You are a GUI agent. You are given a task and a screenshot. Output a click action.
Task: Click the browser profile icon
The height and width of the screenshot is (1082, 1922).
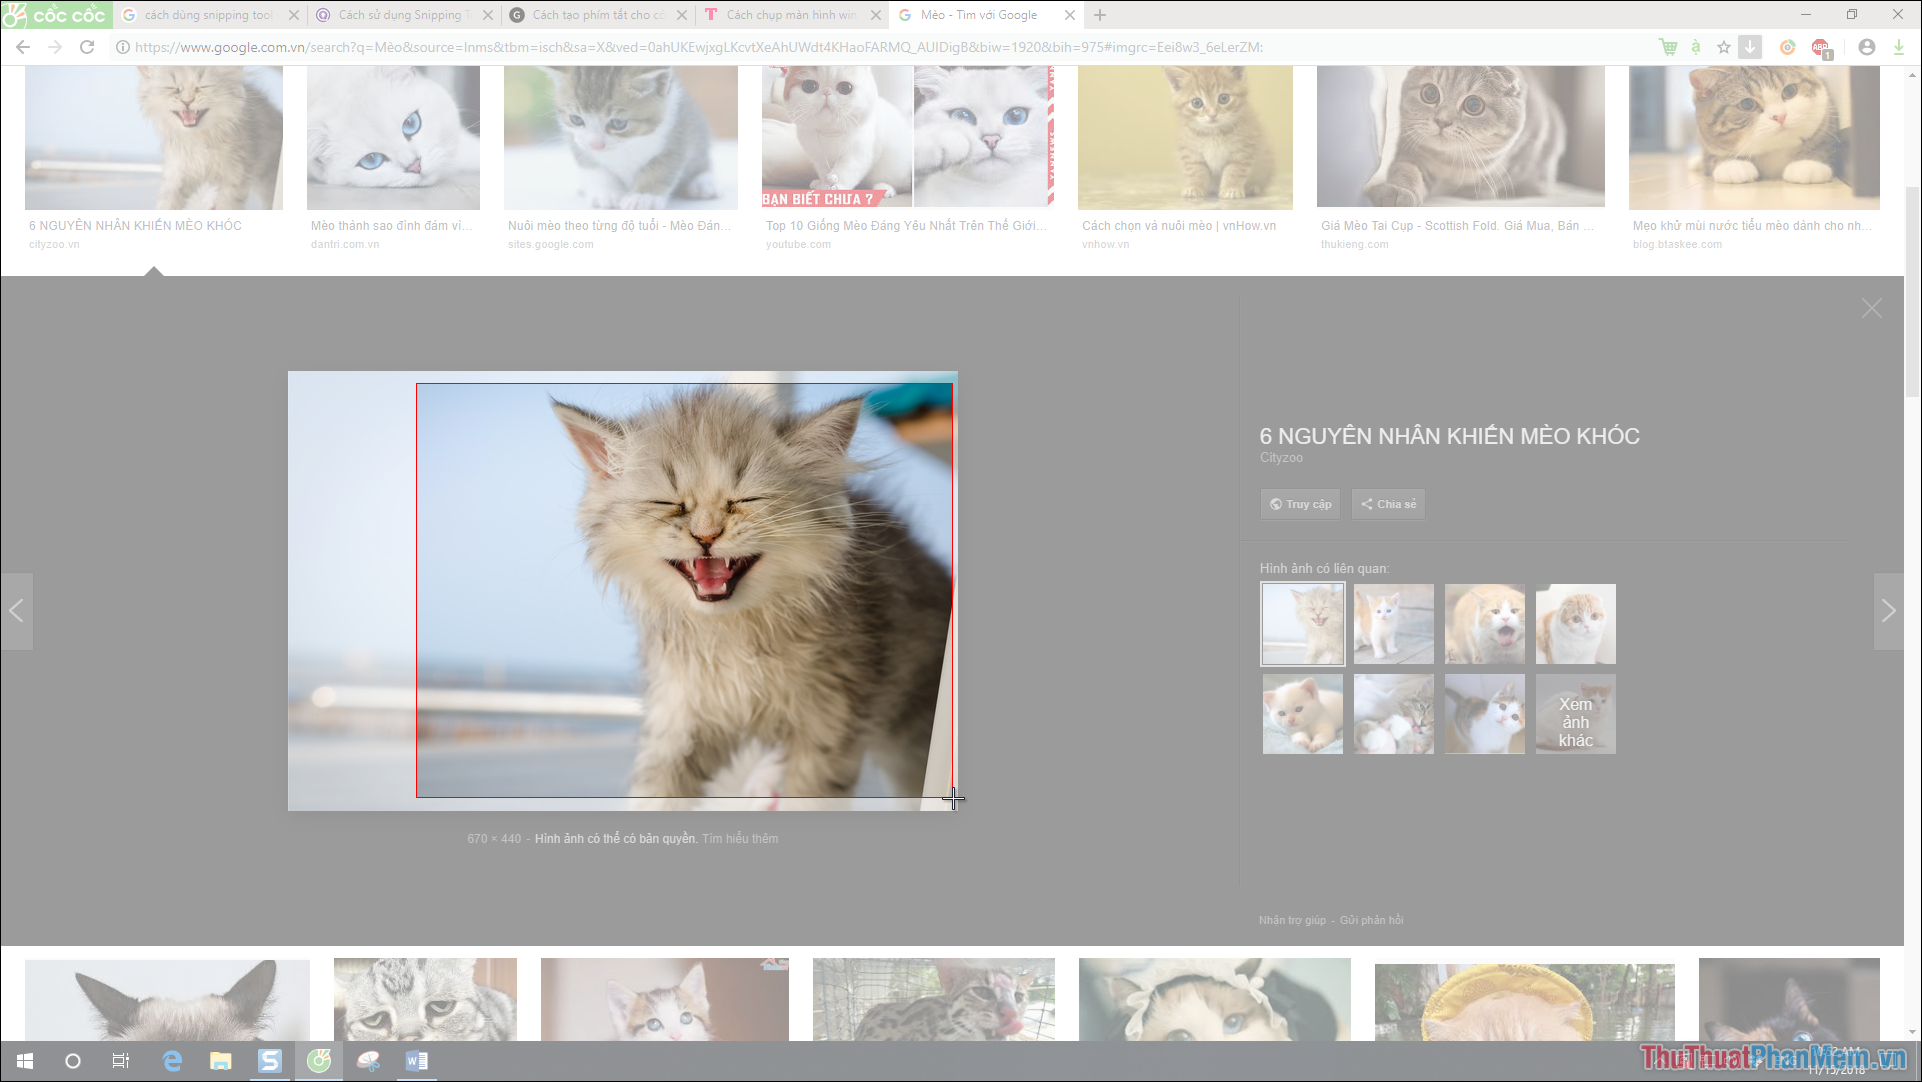click(1866, 47)
